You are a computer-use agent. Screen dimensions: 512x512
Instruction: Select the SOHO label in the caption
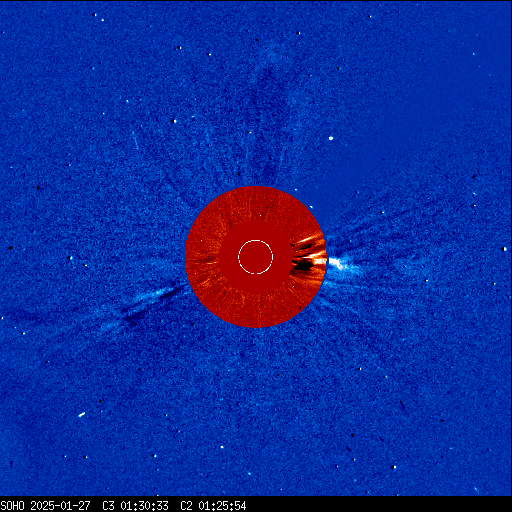tap(13, 506)
